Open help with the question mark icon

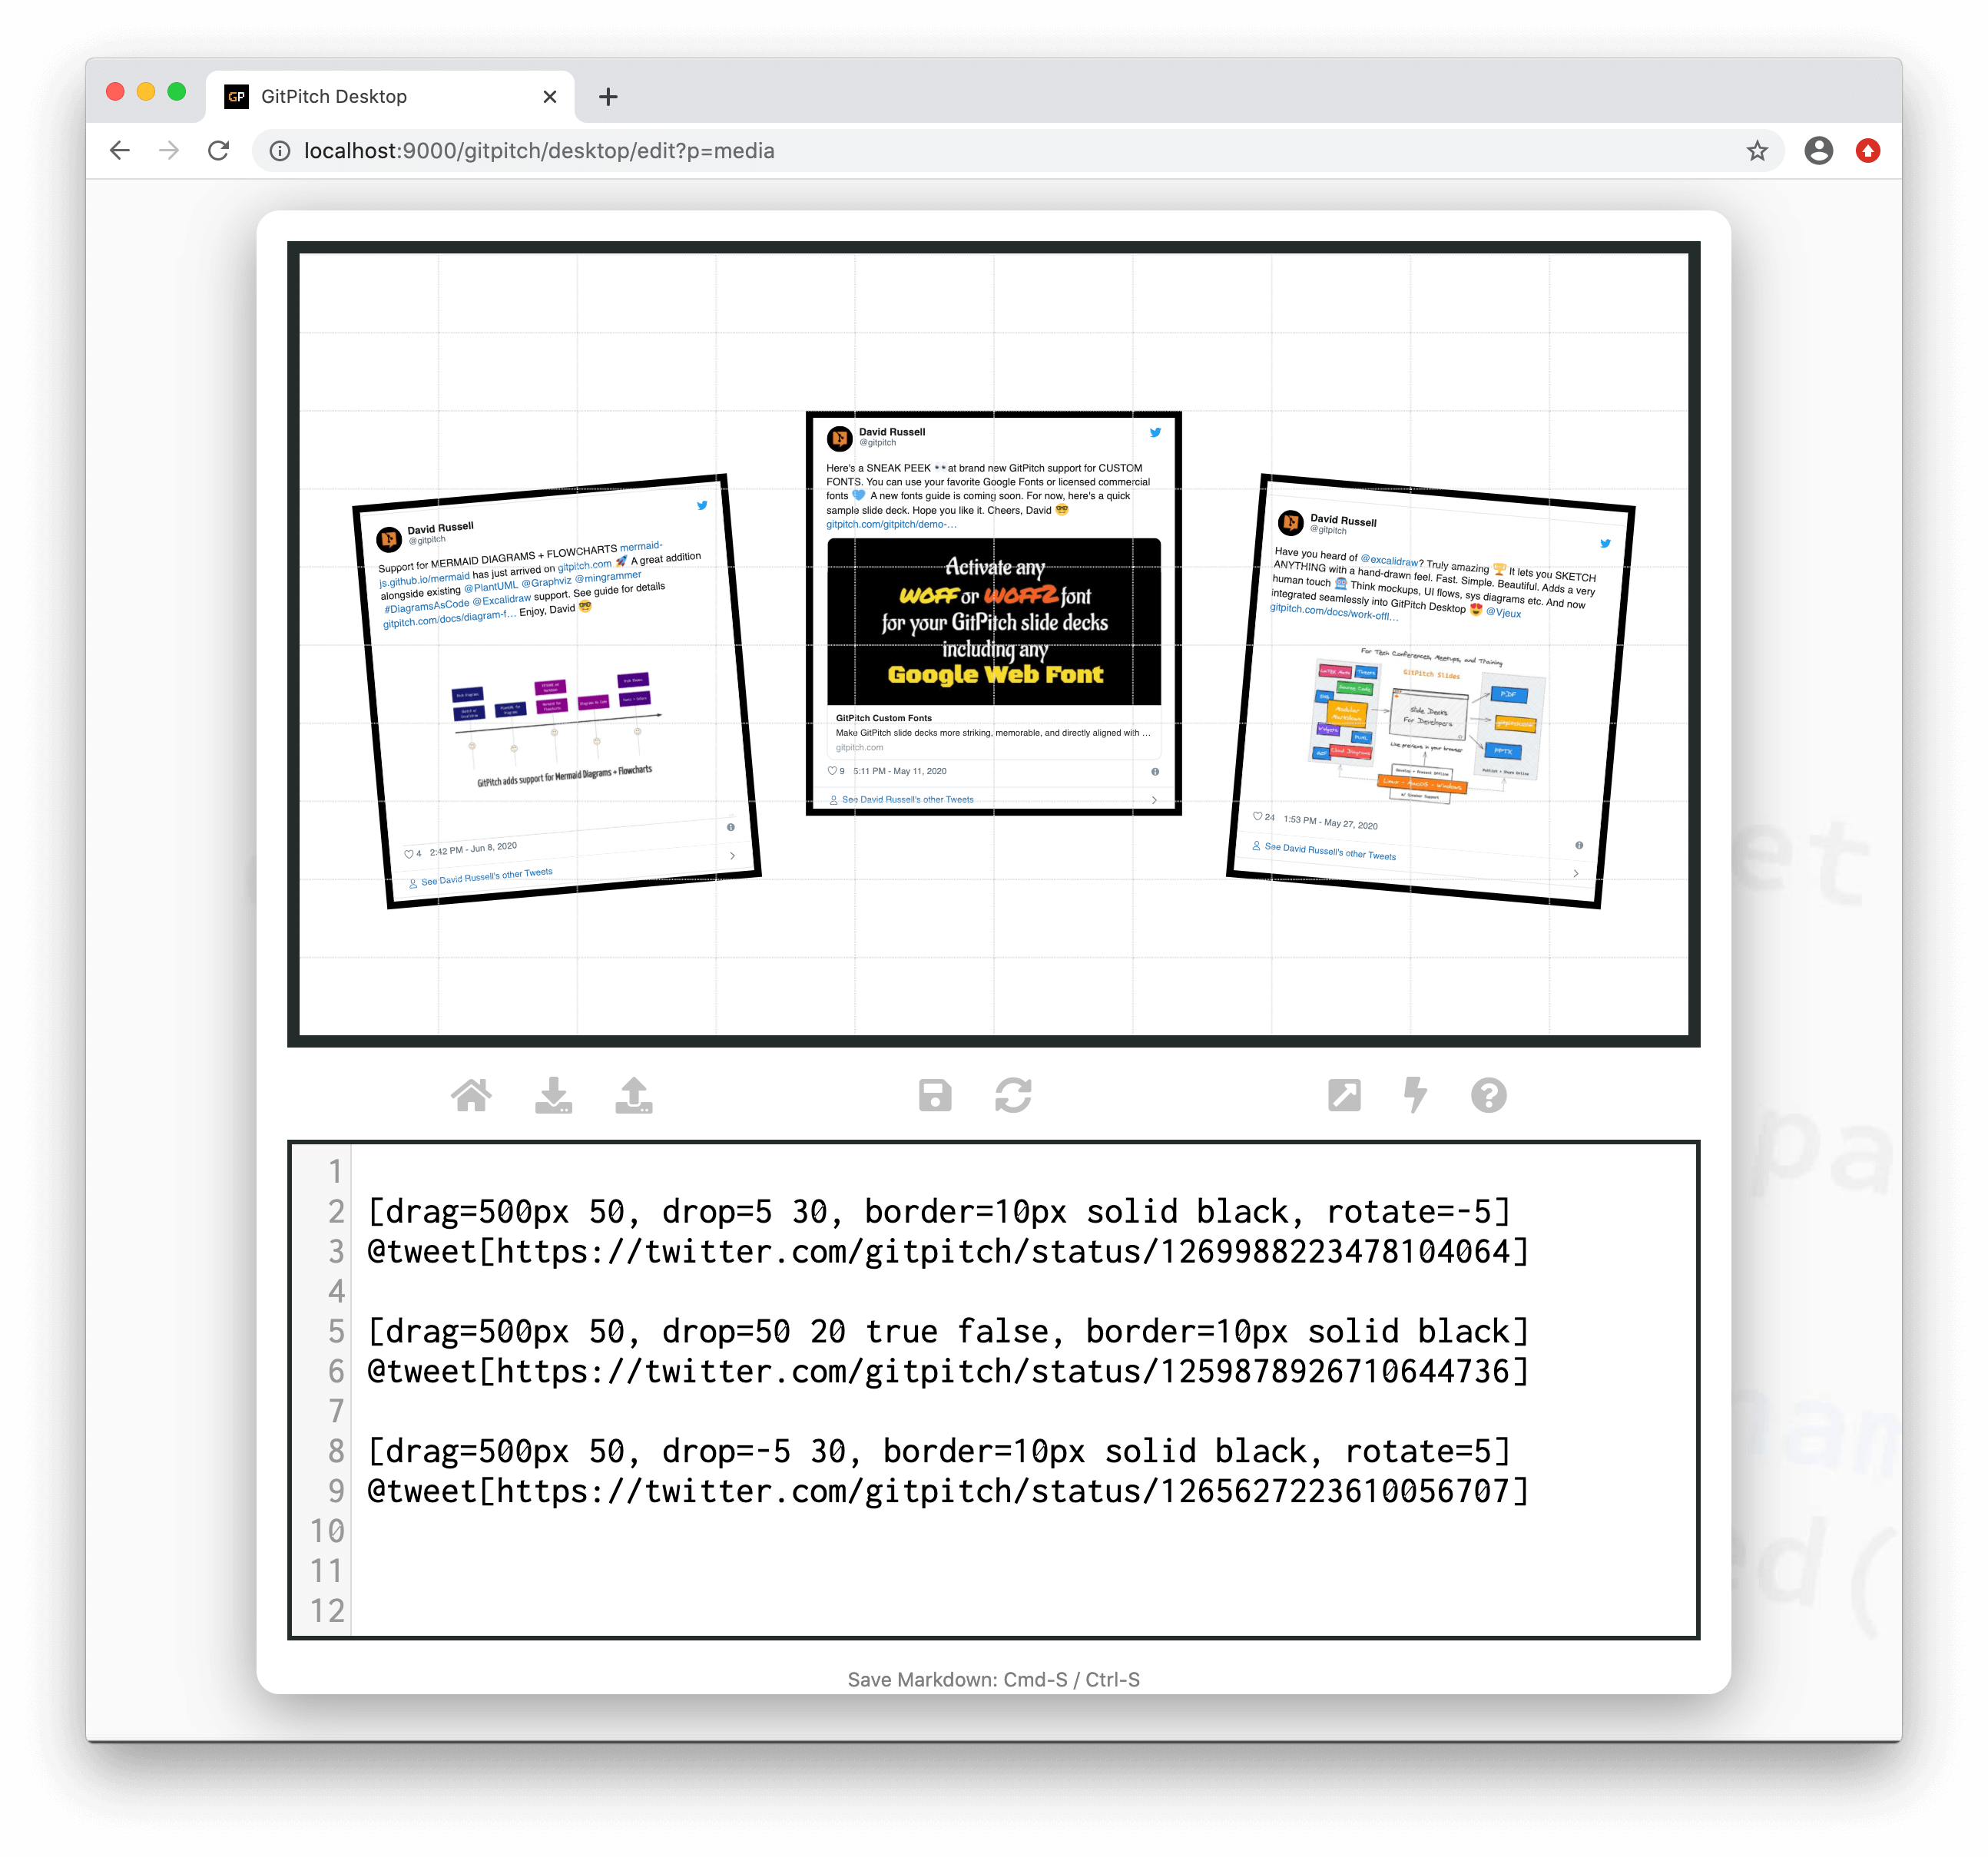[1488, 1095]
